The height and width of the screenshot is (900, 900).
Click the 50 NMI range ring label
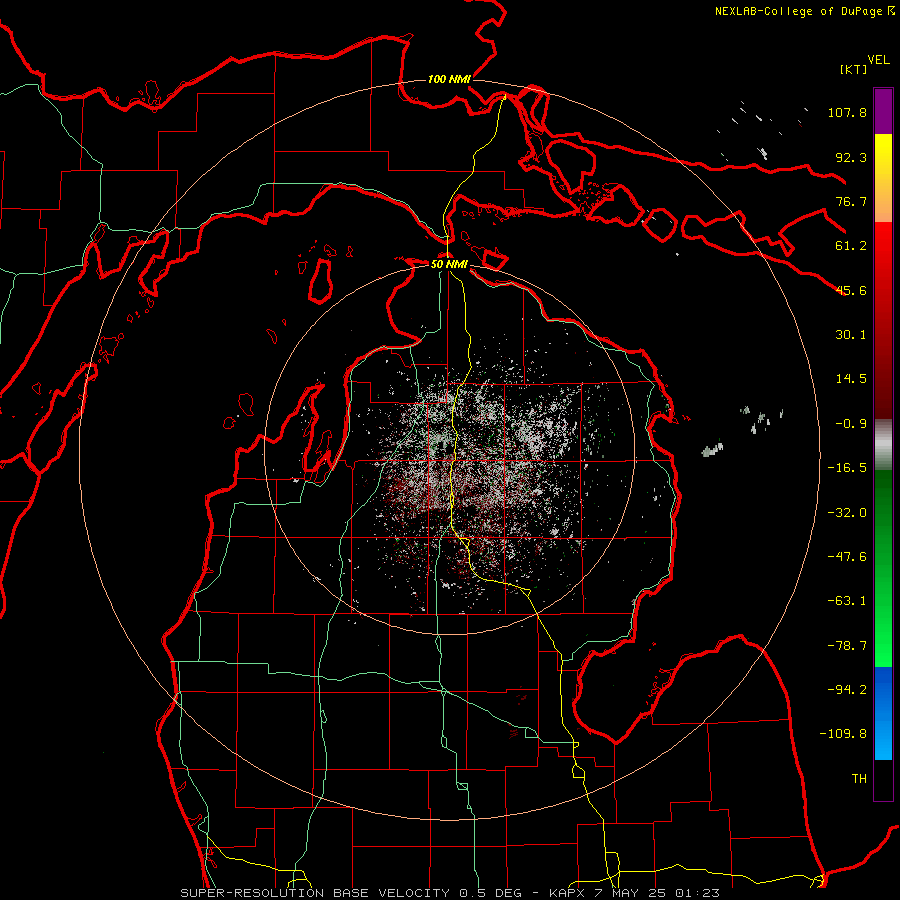[449, 264]
